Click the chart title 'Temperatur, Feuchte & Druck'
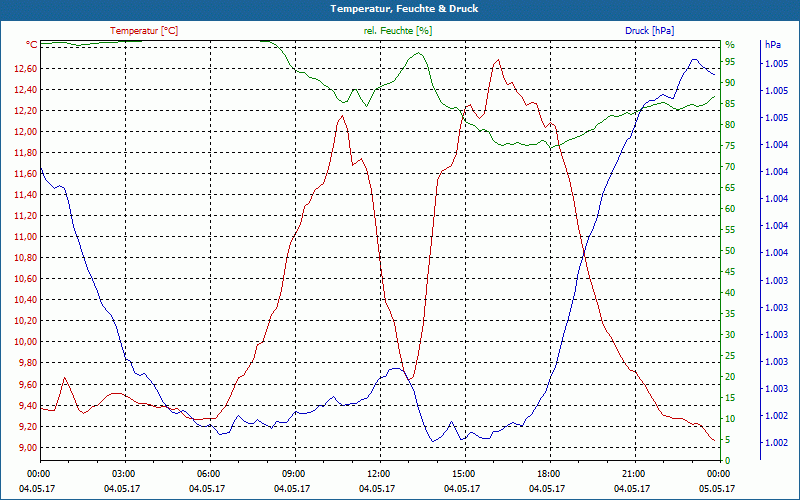The image size is (800, 500). coord(404,9)
